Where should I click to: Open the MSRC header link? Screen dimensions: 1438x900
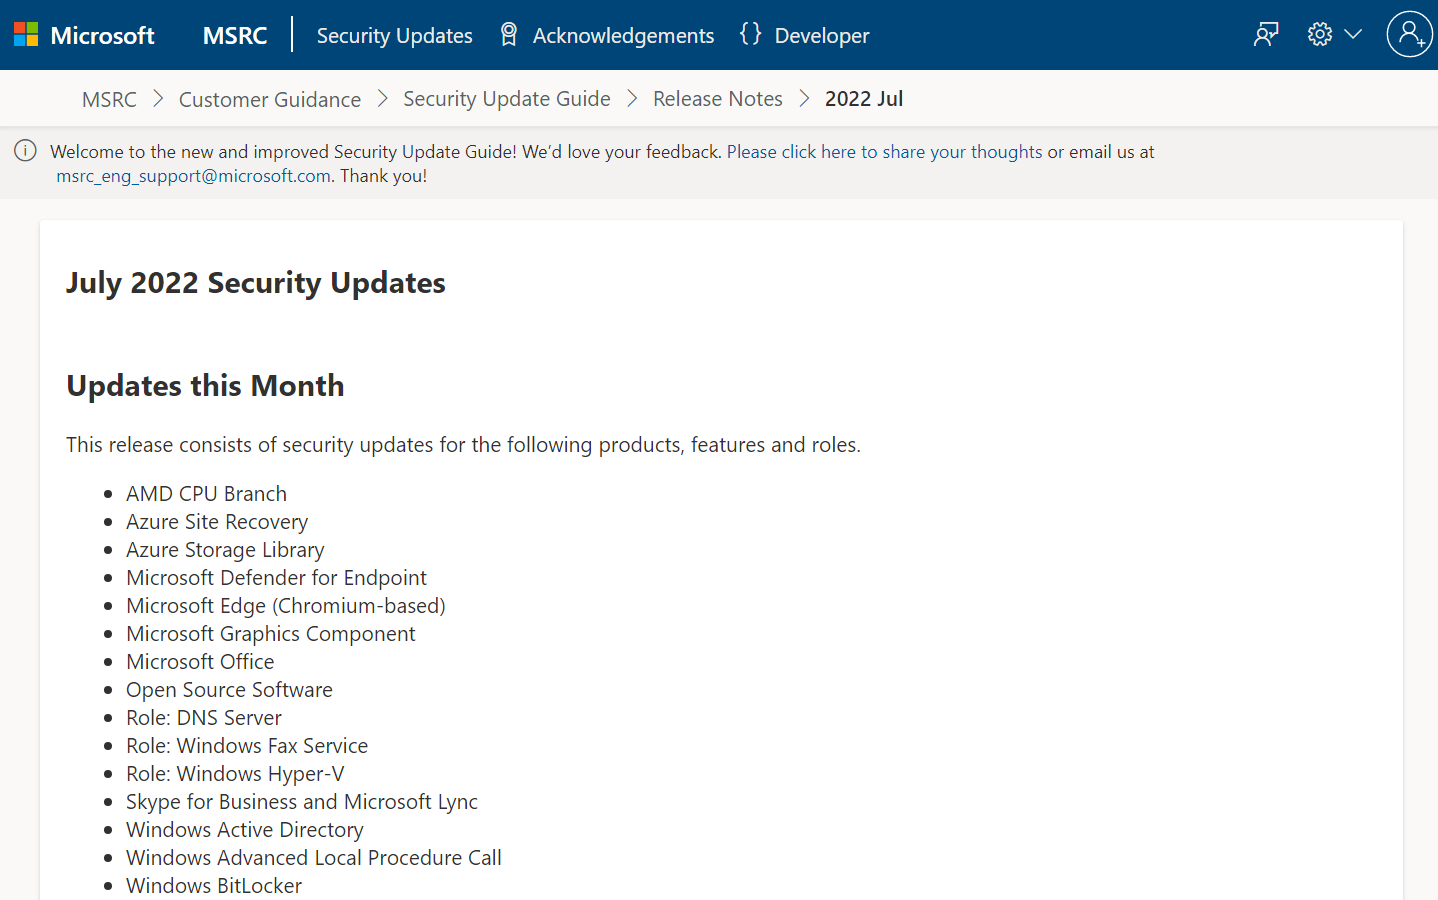(235, 36)
